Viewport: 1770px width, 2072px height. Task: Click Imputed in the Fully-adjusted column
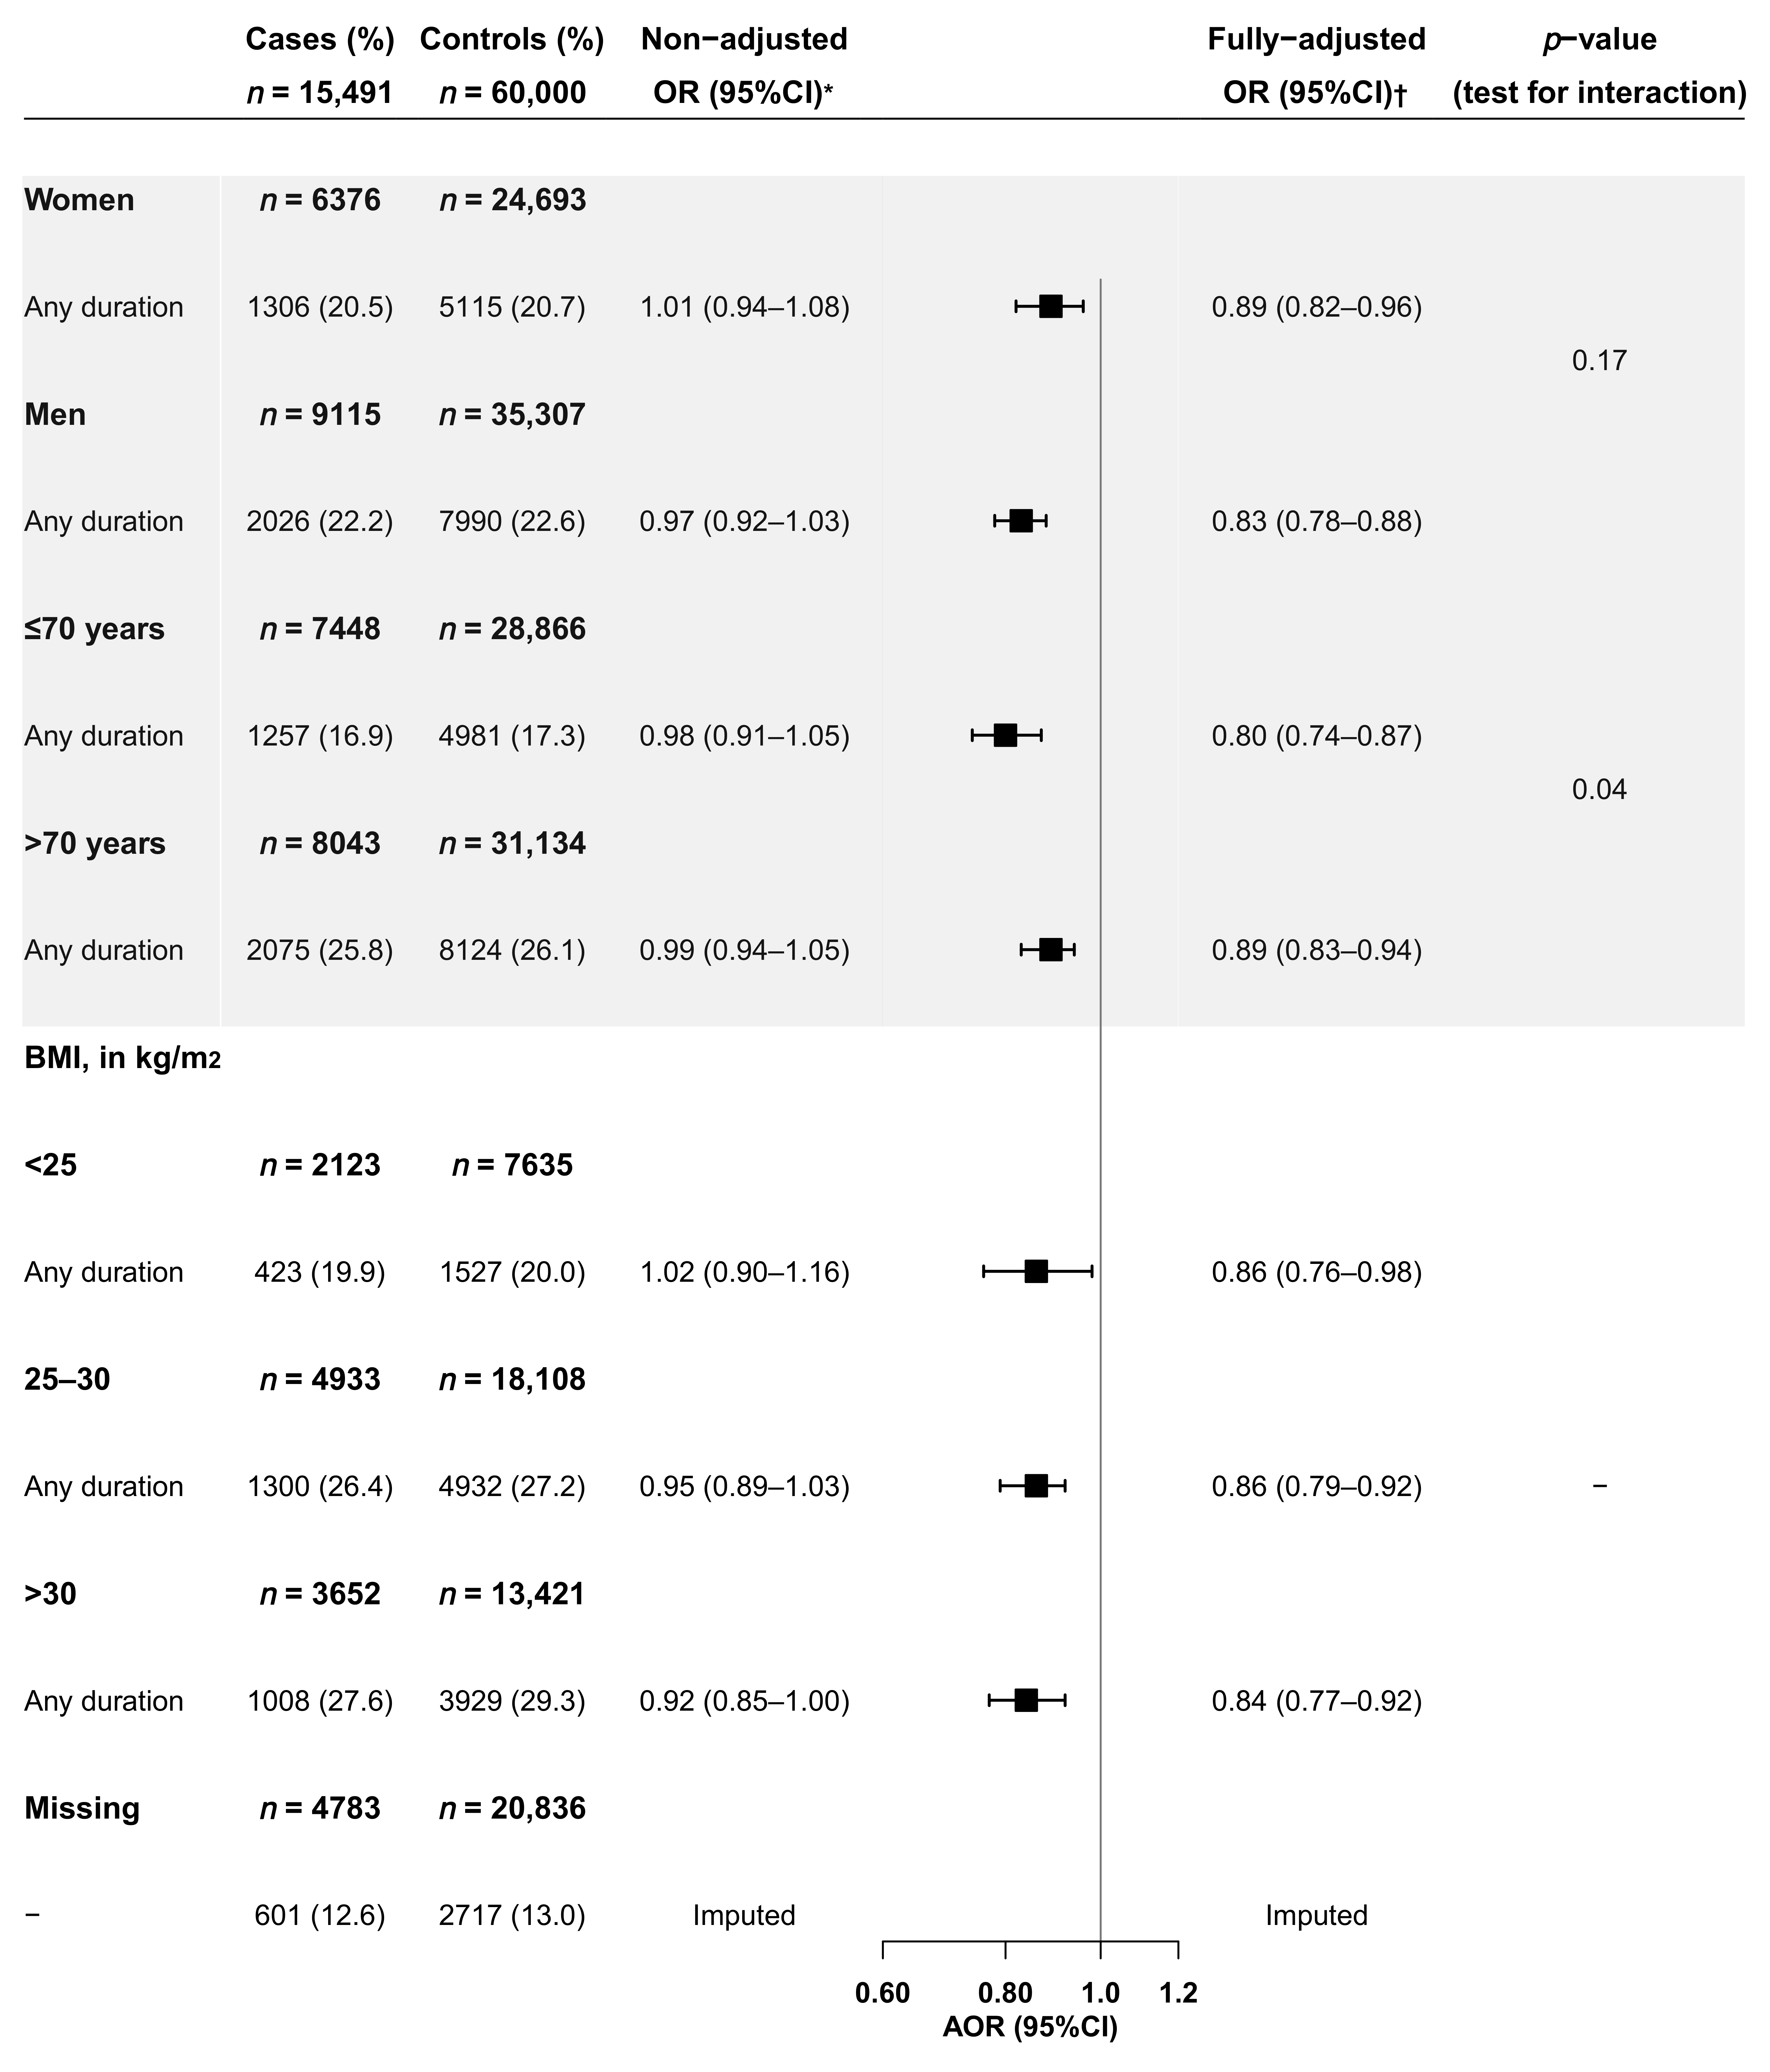(1316, 1915)
